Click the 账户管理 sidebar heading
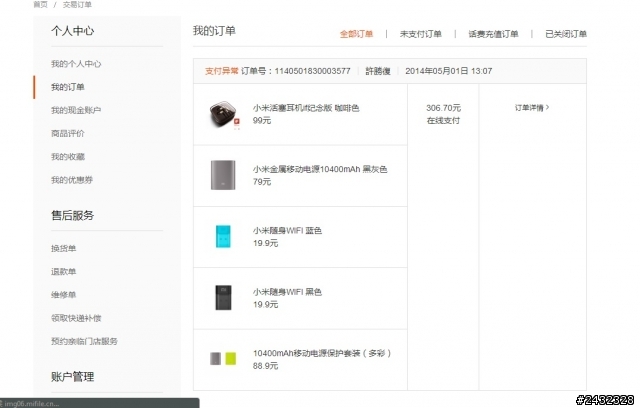640x408 pixels. (x=73, y=377)
